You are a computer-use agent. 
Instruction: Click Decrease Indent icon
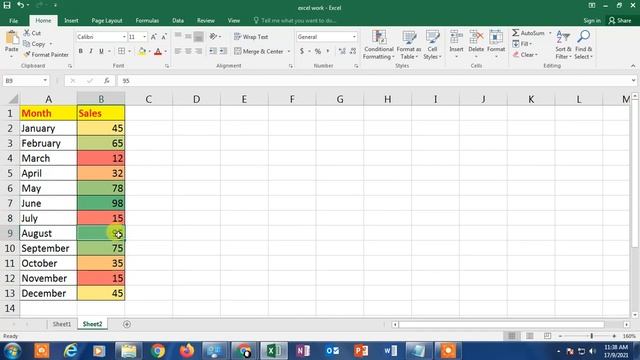coord(213,51)
